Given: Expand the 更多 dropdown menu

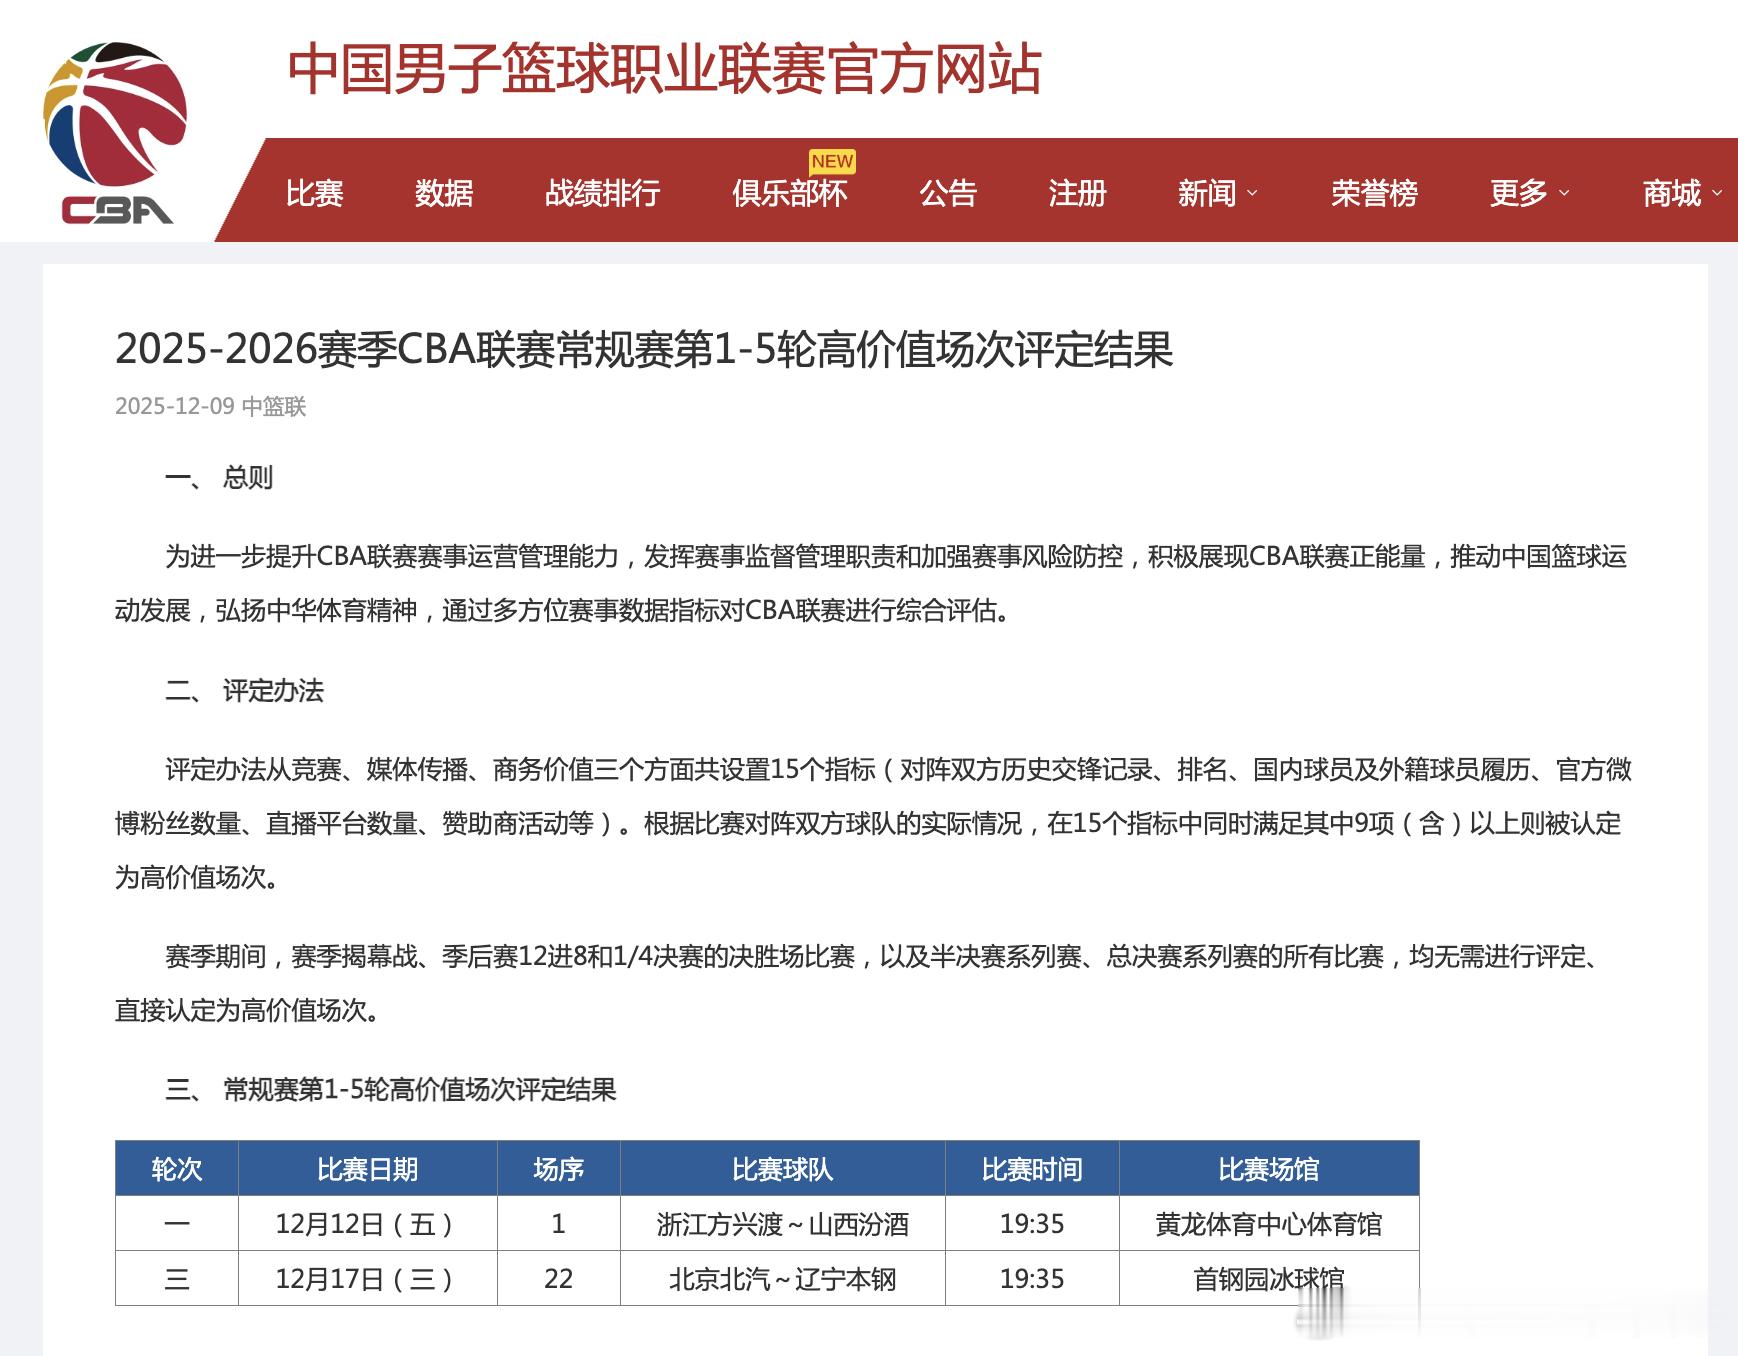Looking at the screenshot, I should pyautogui.click(x=1529, y=193).
